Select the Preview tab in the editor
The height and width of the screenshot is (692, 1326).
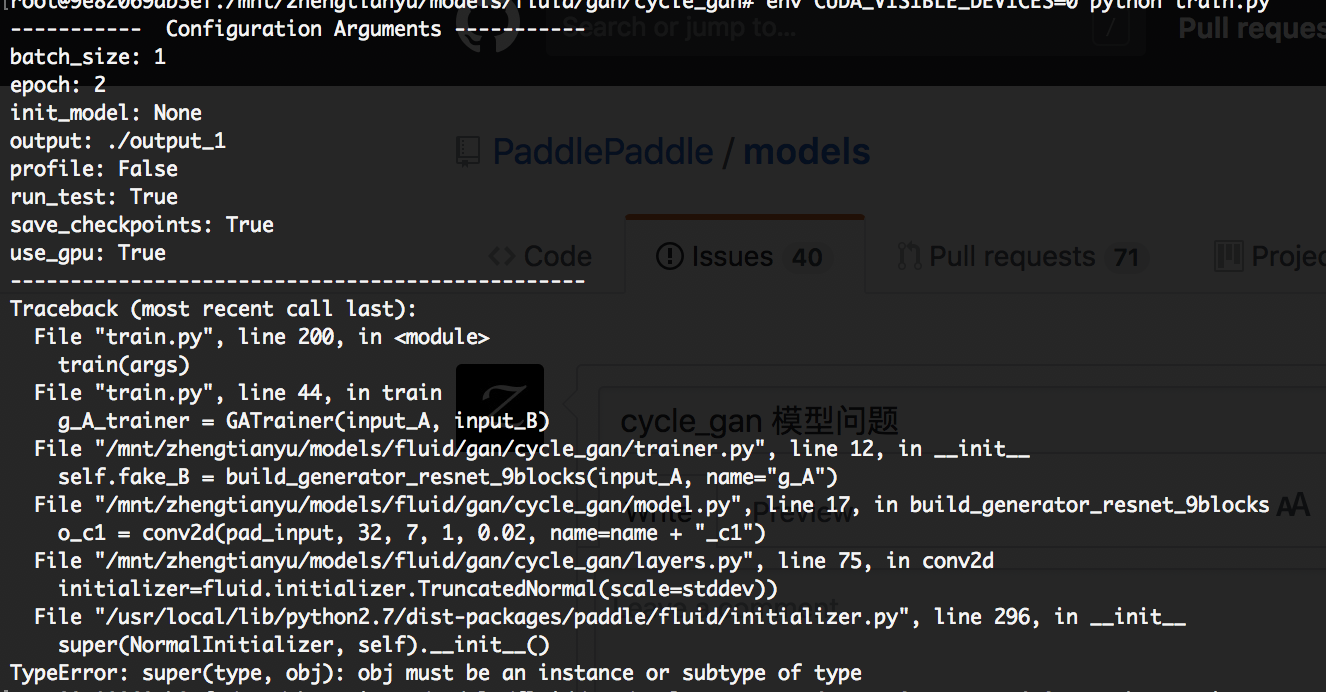pos(806,512)
